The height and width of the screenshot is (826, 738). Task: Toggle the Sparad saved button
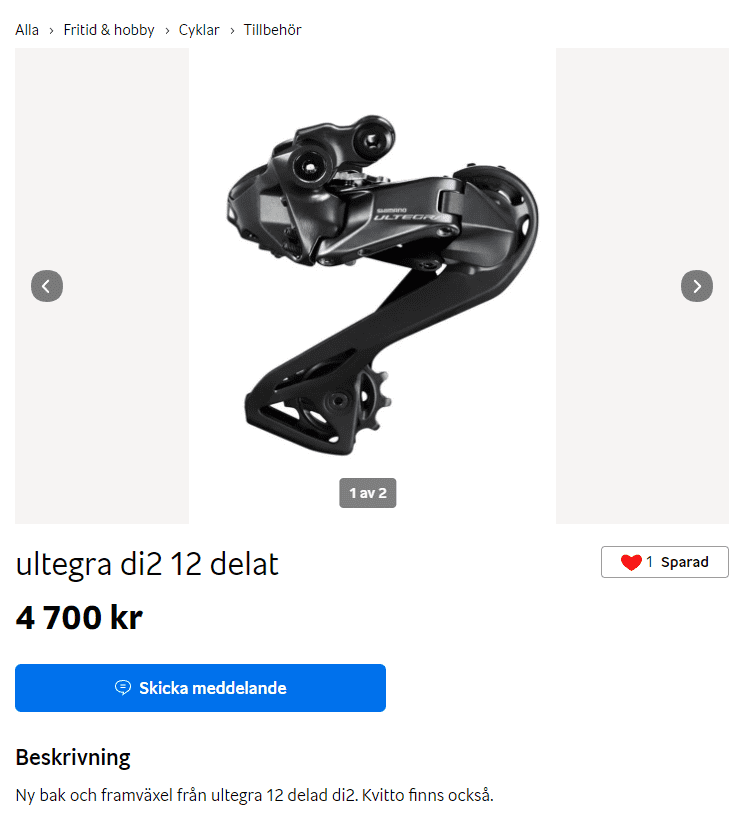coord(664,562)
